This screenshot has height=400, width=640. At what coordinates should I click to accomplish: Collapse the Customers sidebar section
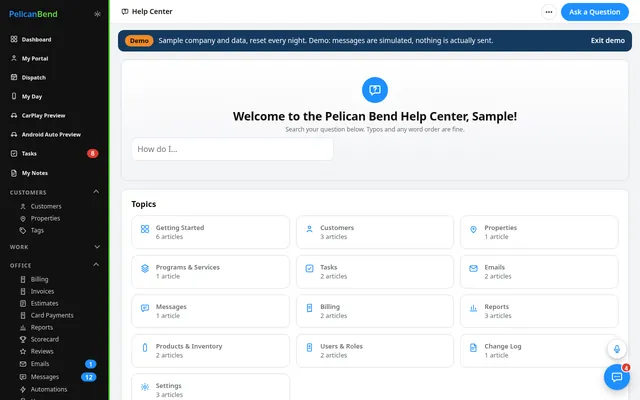(96, 191)
